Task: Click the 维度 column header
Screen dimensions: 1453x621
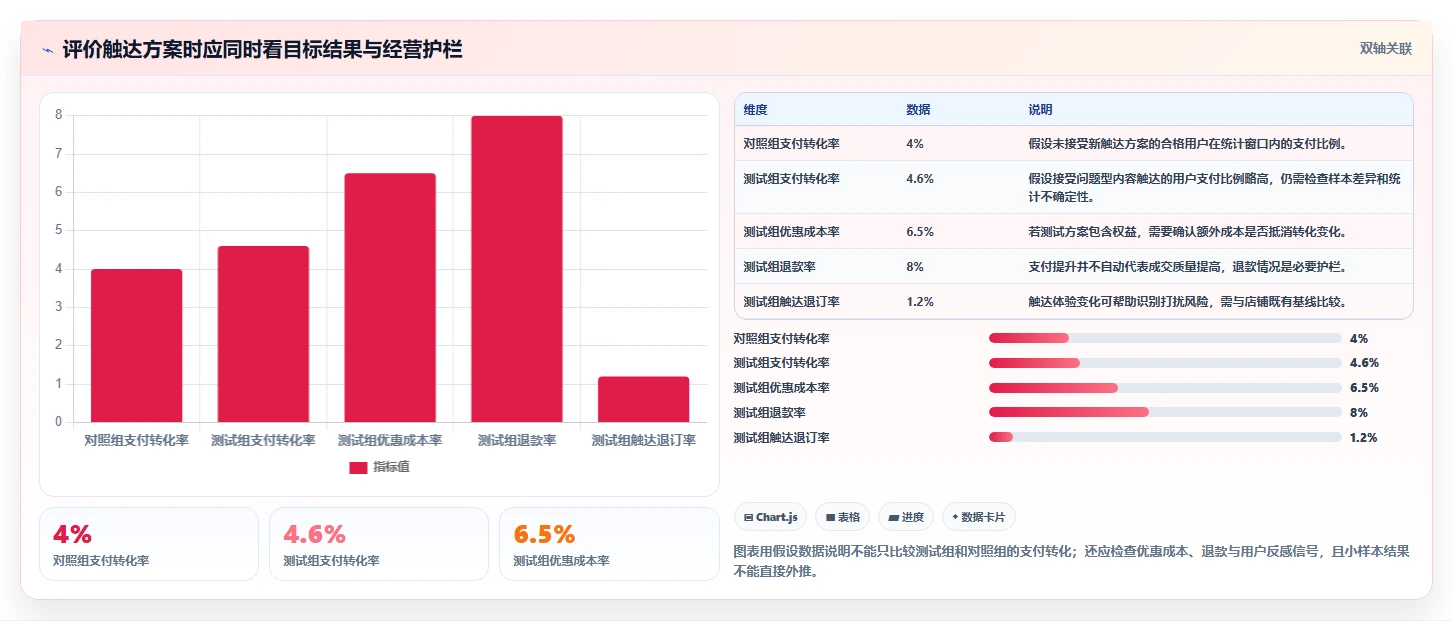Action: tap(755, 109)
